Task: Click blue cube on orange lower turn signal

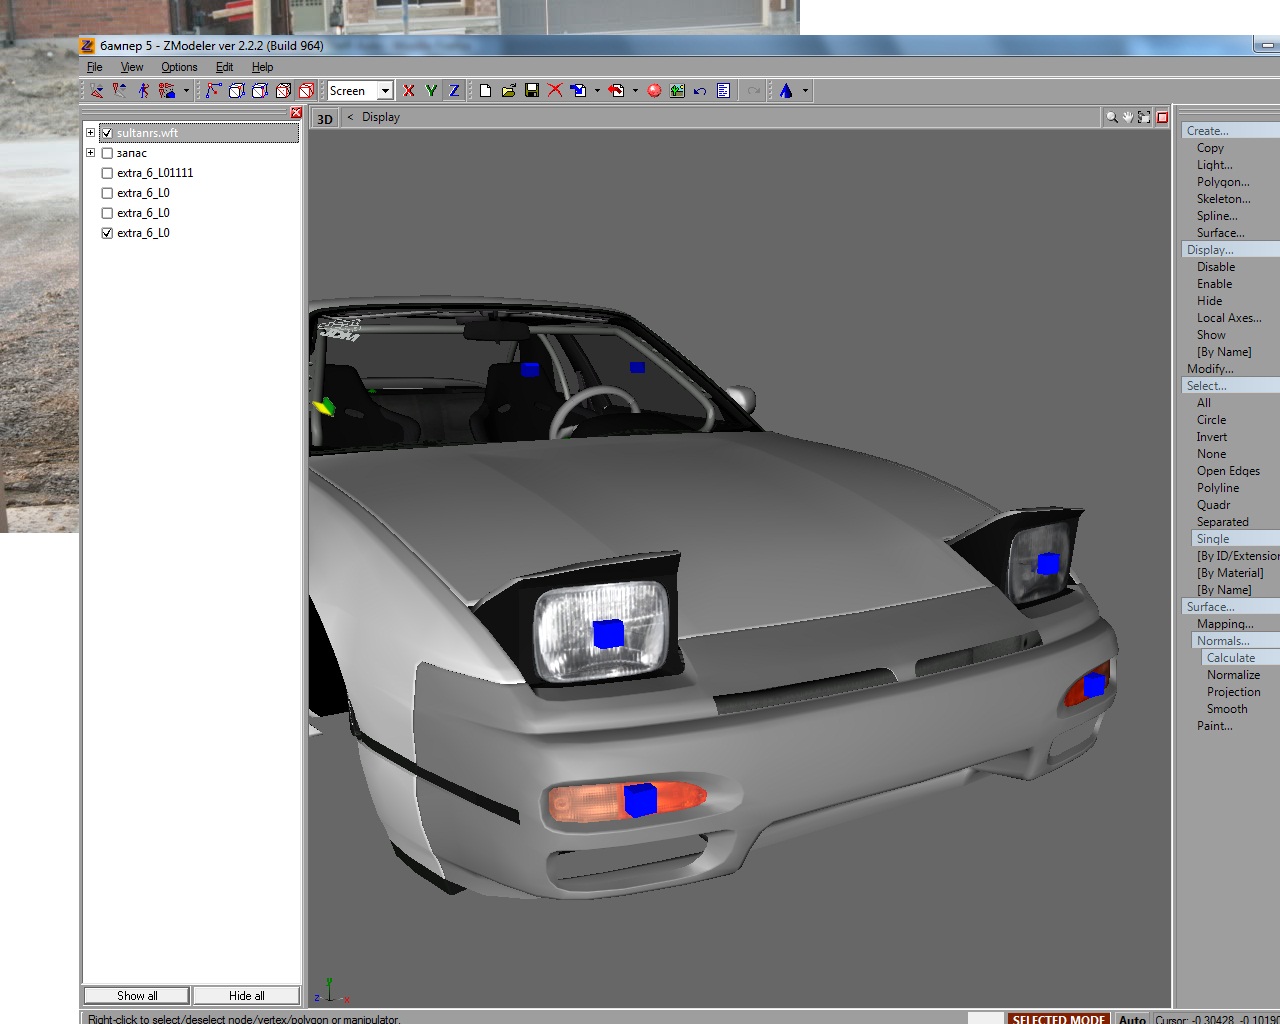Action: coord(640,800)
